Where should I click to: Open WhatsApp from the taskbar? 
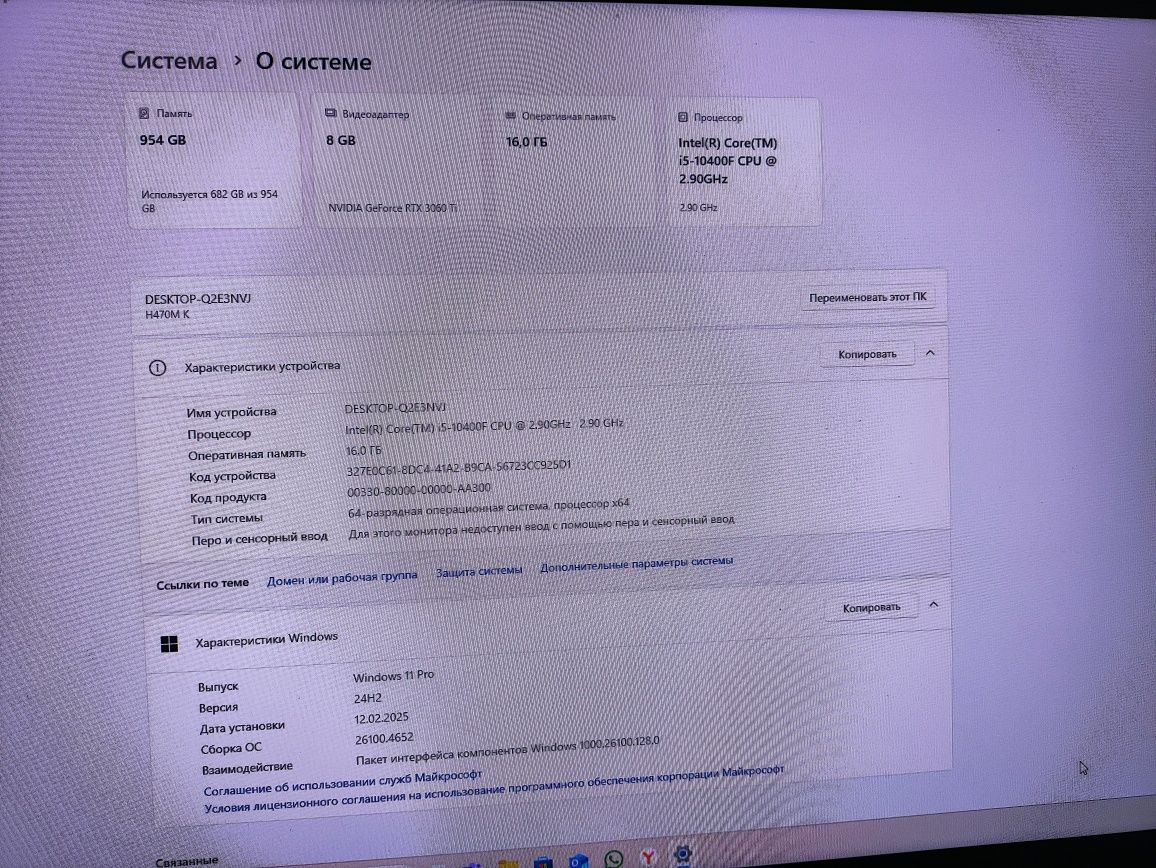click(613, 858)
